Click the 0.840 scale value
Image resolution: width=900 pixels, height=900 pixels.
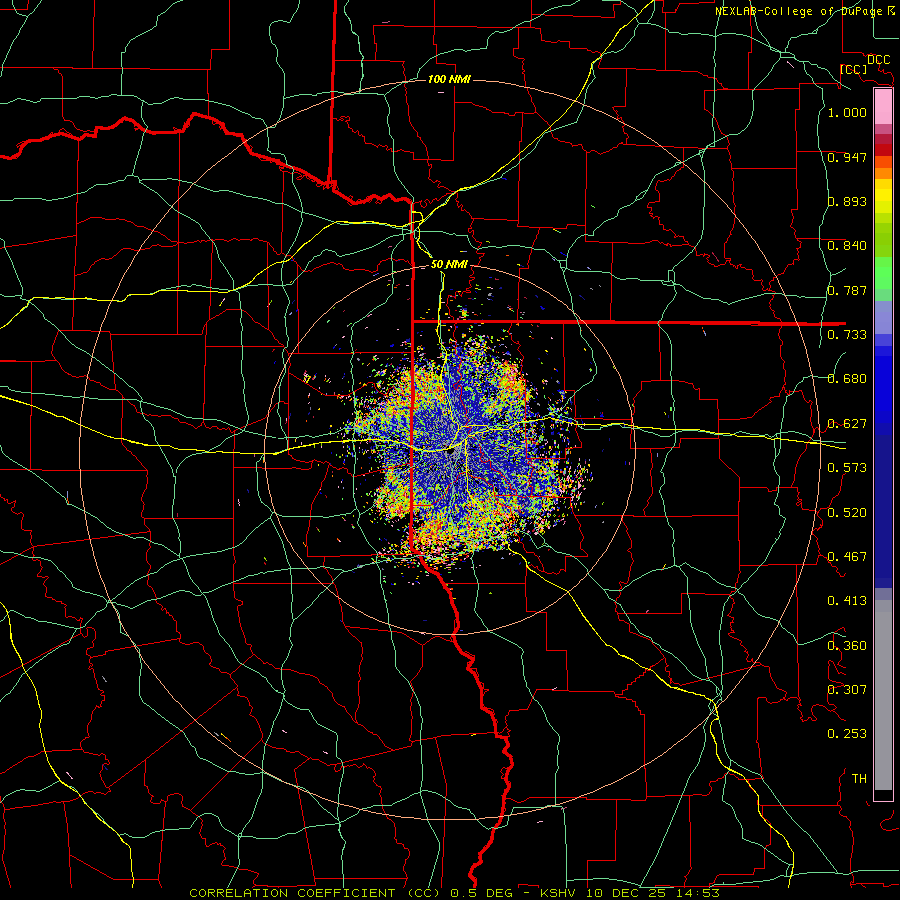pos(847,246)
